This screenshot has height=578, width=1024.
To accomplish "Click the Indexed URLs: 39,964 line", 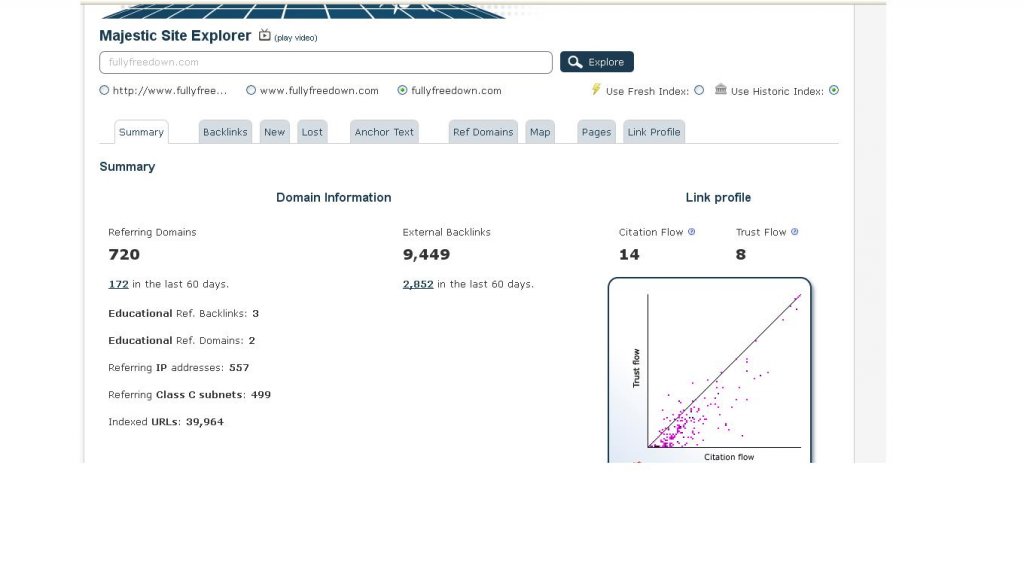I will [166, 422].
